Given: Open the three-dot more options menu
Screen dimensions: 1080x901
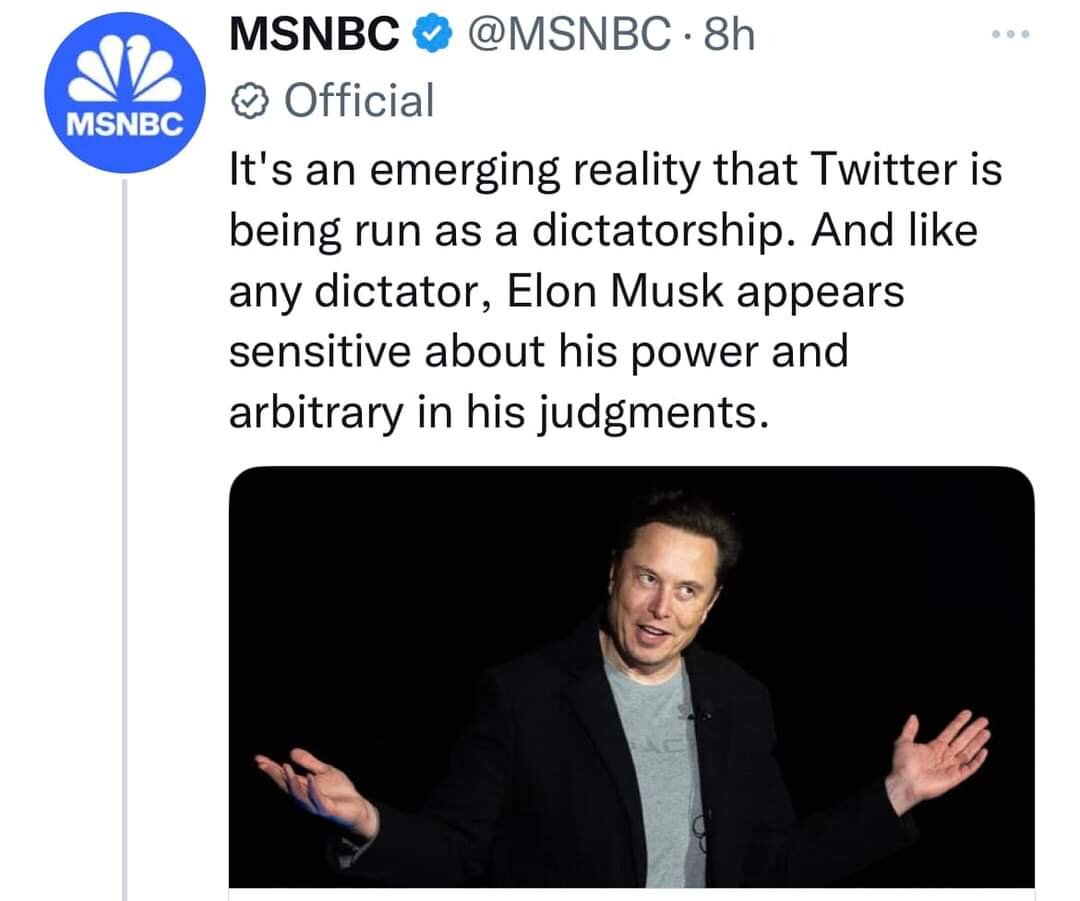Looking at the screenshot, I should pos(1011,34).
